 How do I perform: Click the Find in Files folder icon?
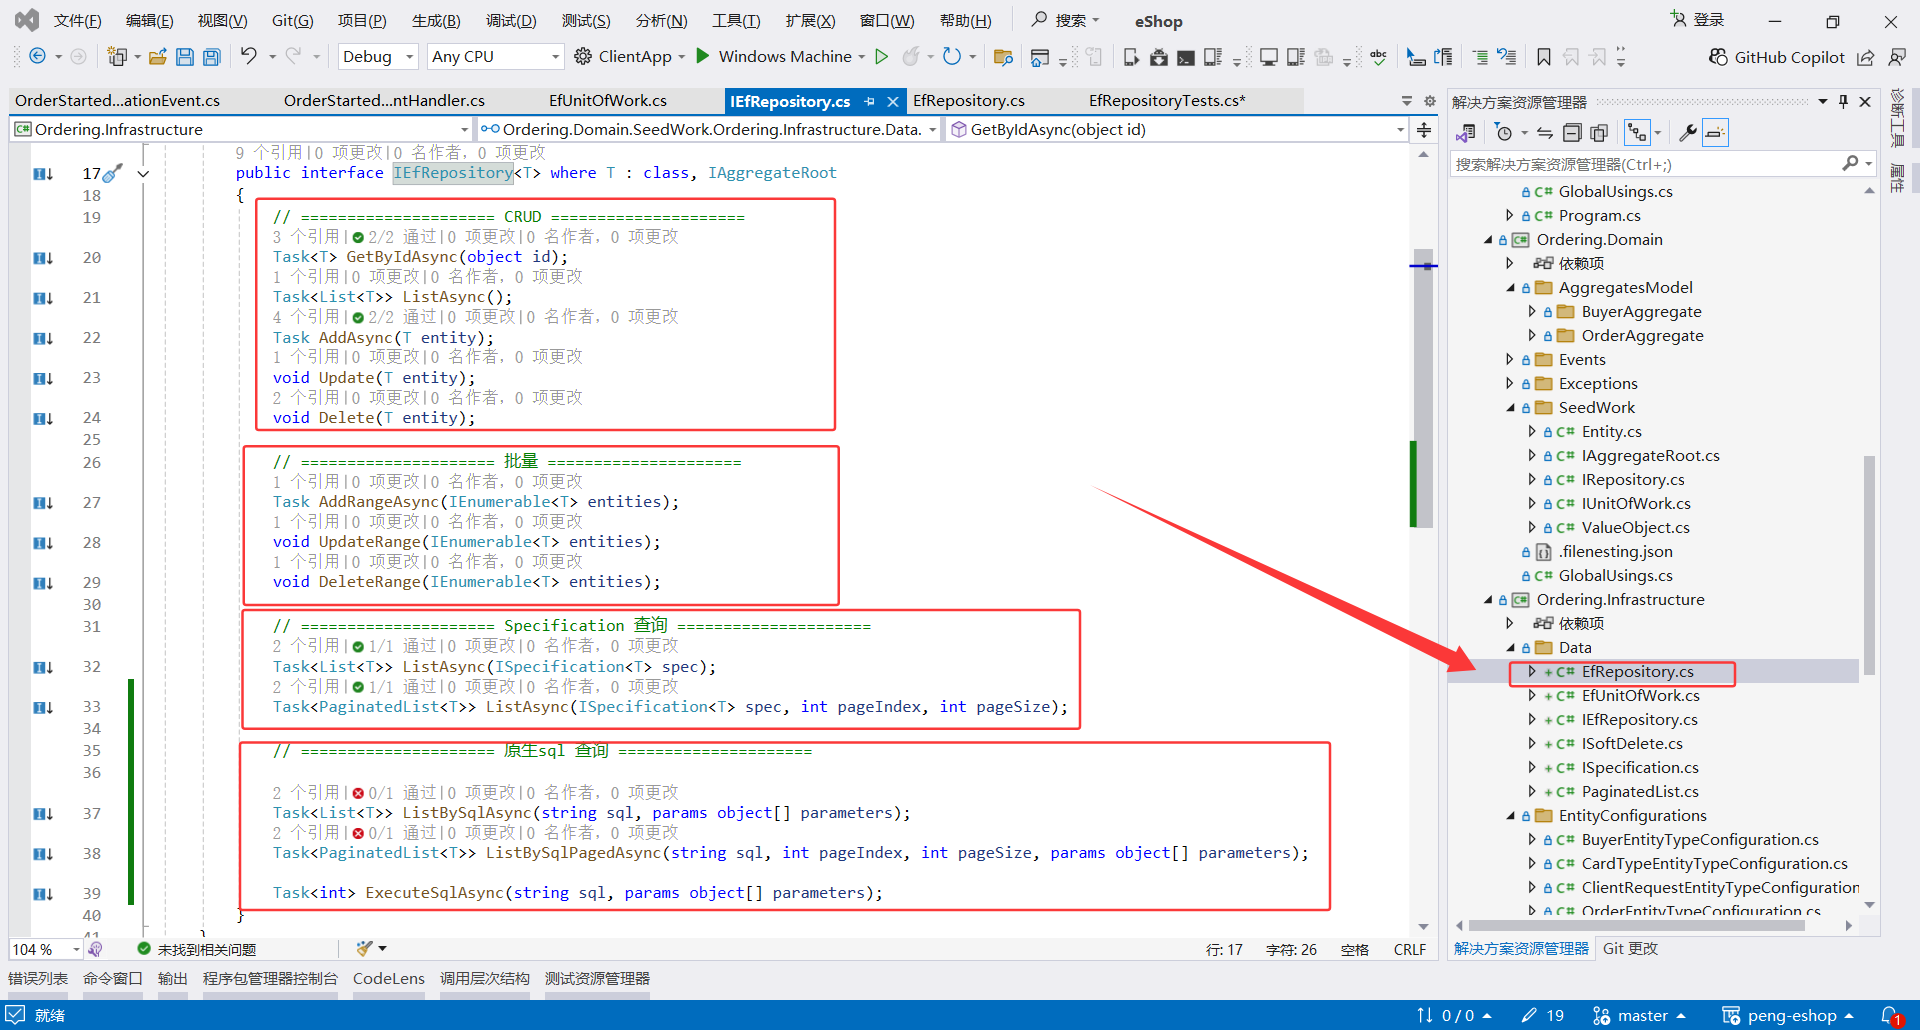point(1003,57)
